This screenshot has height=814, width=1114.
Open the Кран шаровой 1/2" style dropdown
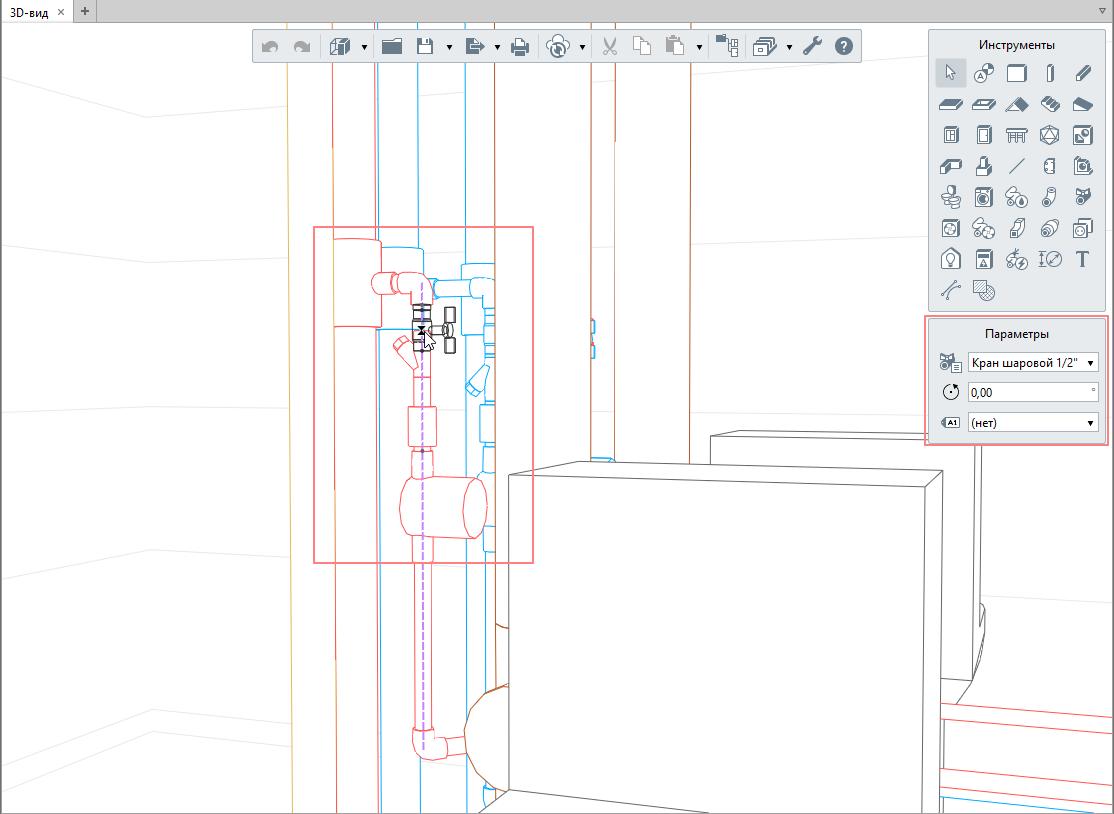(x=1033, y=362)
